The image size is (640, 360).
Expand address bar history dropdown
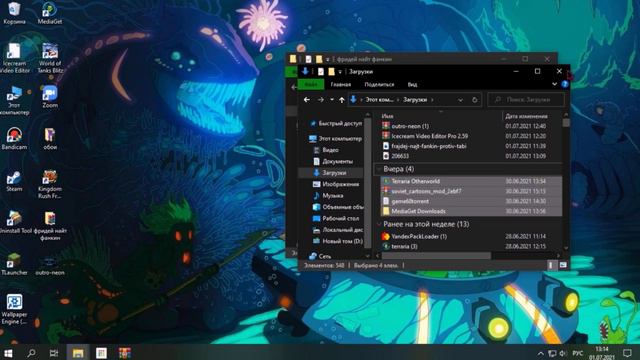(460, 100)
